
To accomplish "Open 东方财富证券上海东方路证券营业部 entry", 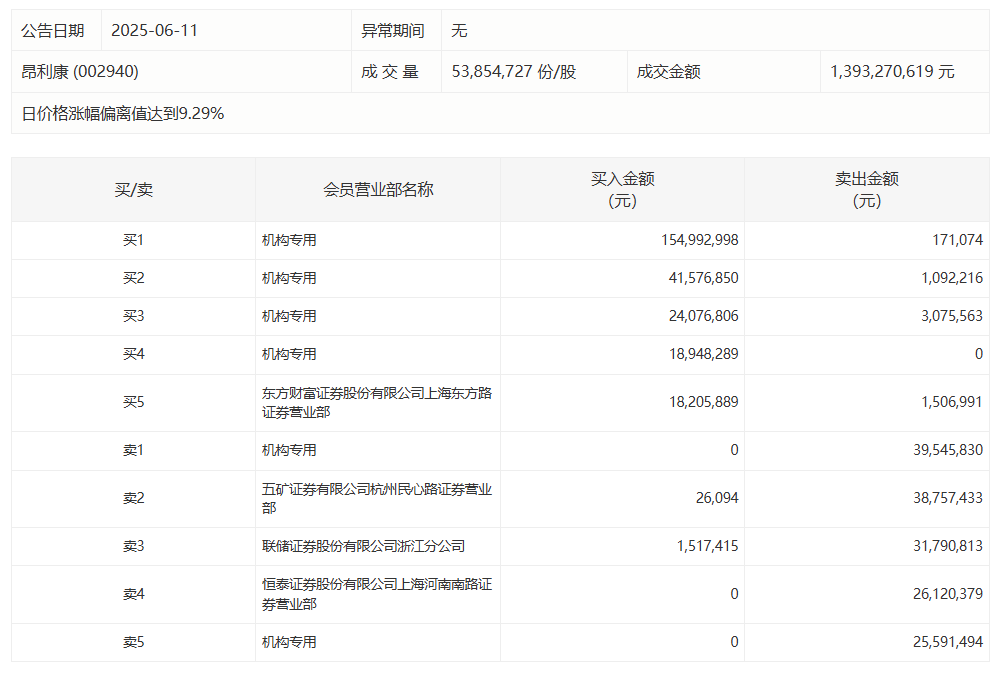I will [376, 403].
